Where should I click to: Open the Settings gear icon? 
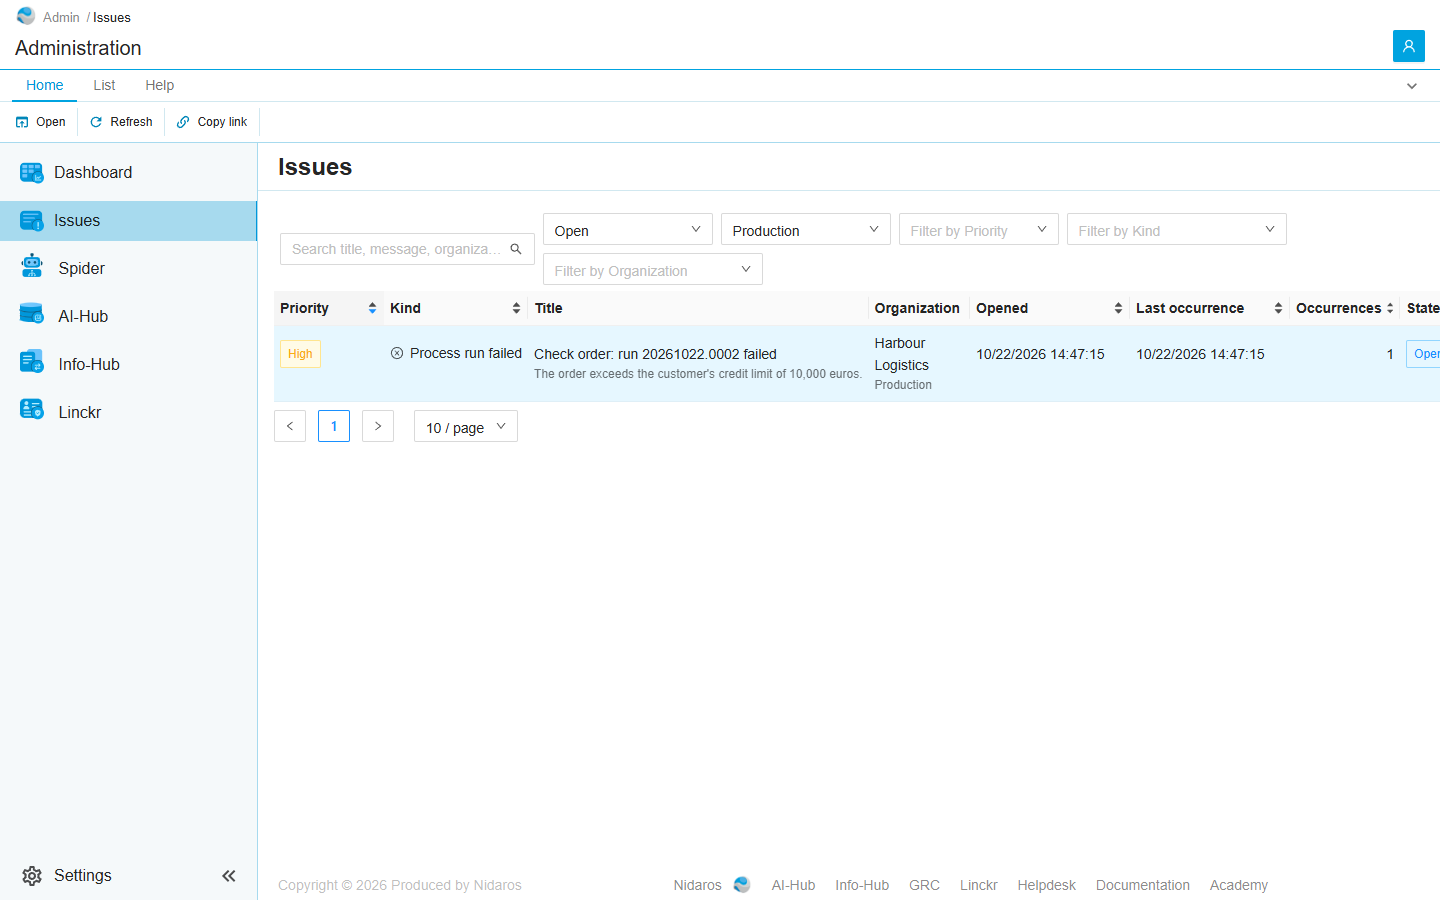(x=32, y=876)
